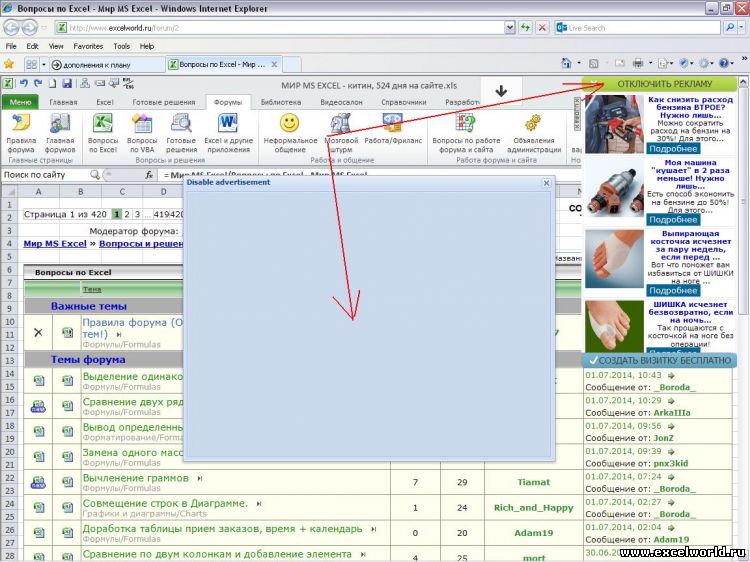
Task: Click the ОТКЛЮЧИТЬ РЕКЛАМУ button
Action: coord(659,84)
